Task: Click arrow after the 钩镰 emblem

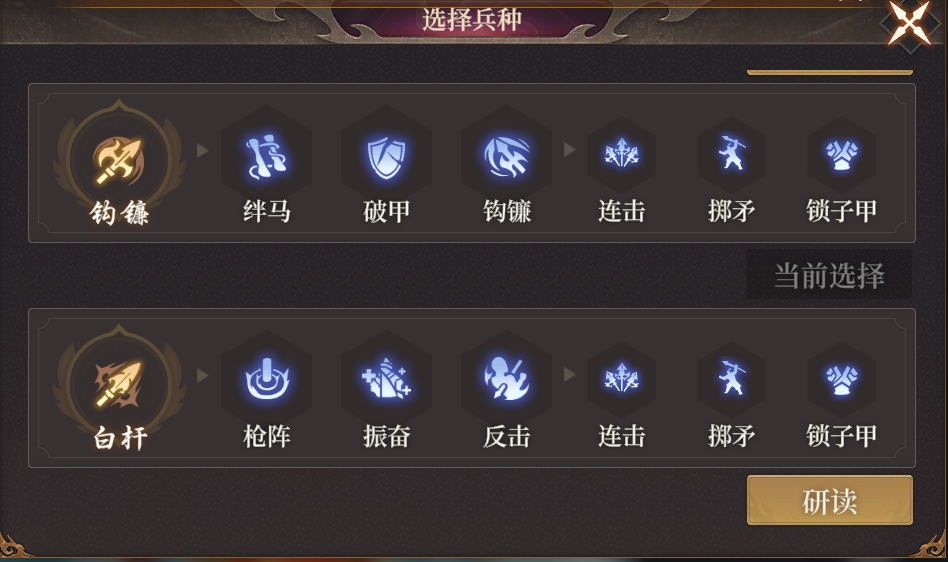Action: click(203, 150)
